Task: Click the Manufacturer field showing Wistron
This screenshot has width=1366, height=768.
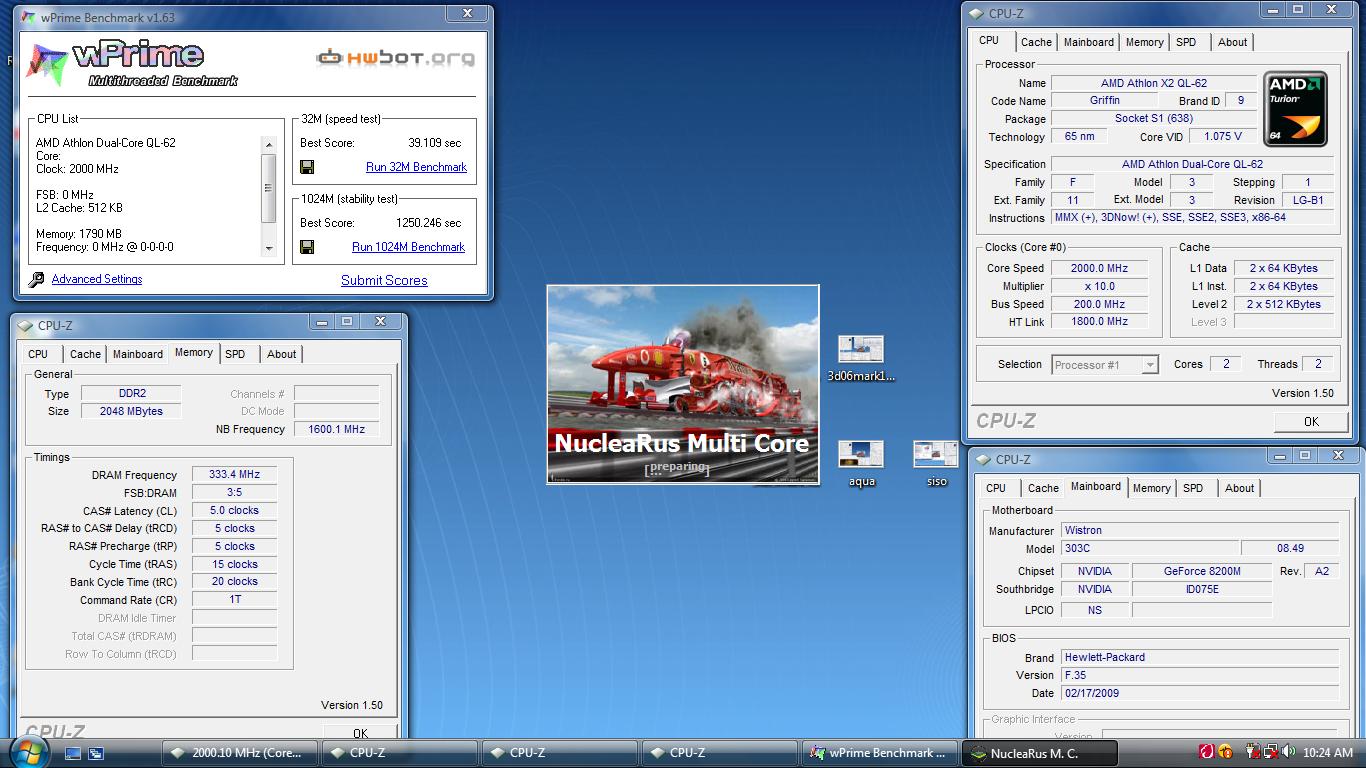Action: point(1200,531)
